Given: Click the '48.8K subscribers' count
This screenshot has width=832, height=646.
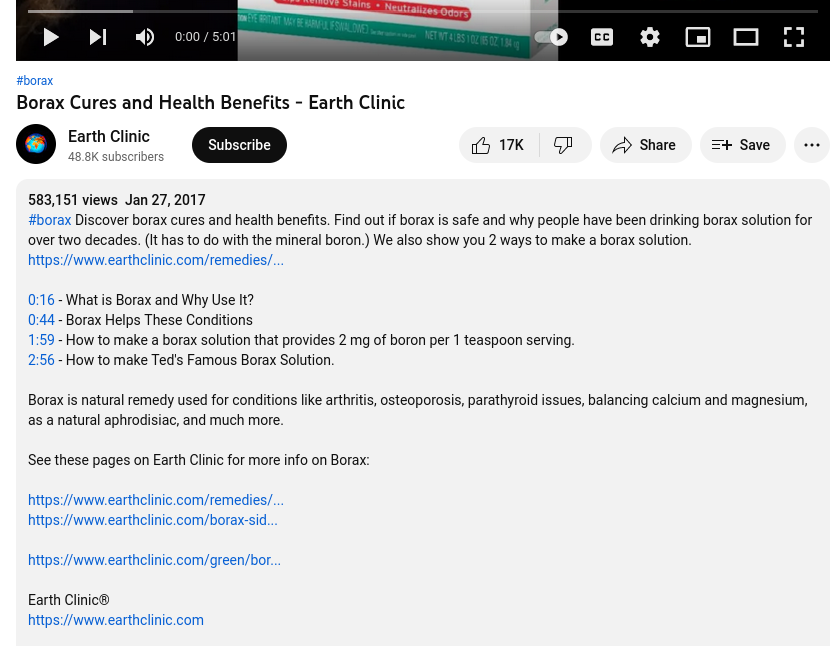Looking at the screenshot, I should click(x=116, y=157).
